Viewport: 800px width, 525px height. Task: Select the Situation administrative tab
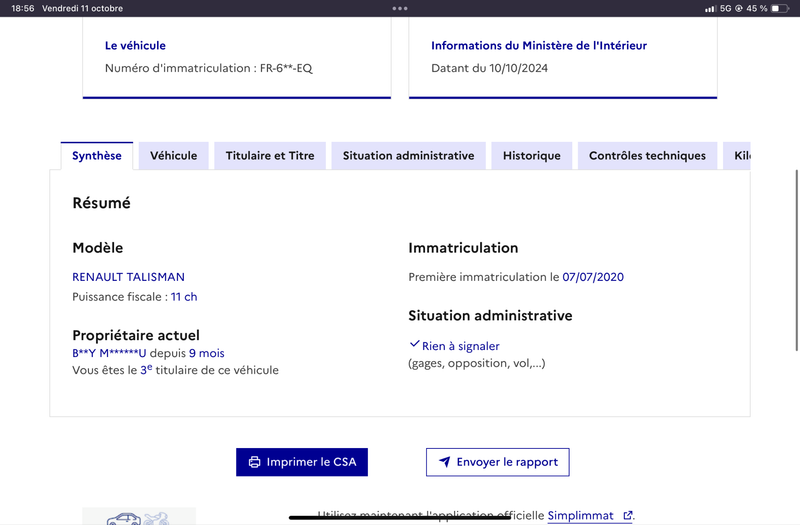tap(408, 156)
